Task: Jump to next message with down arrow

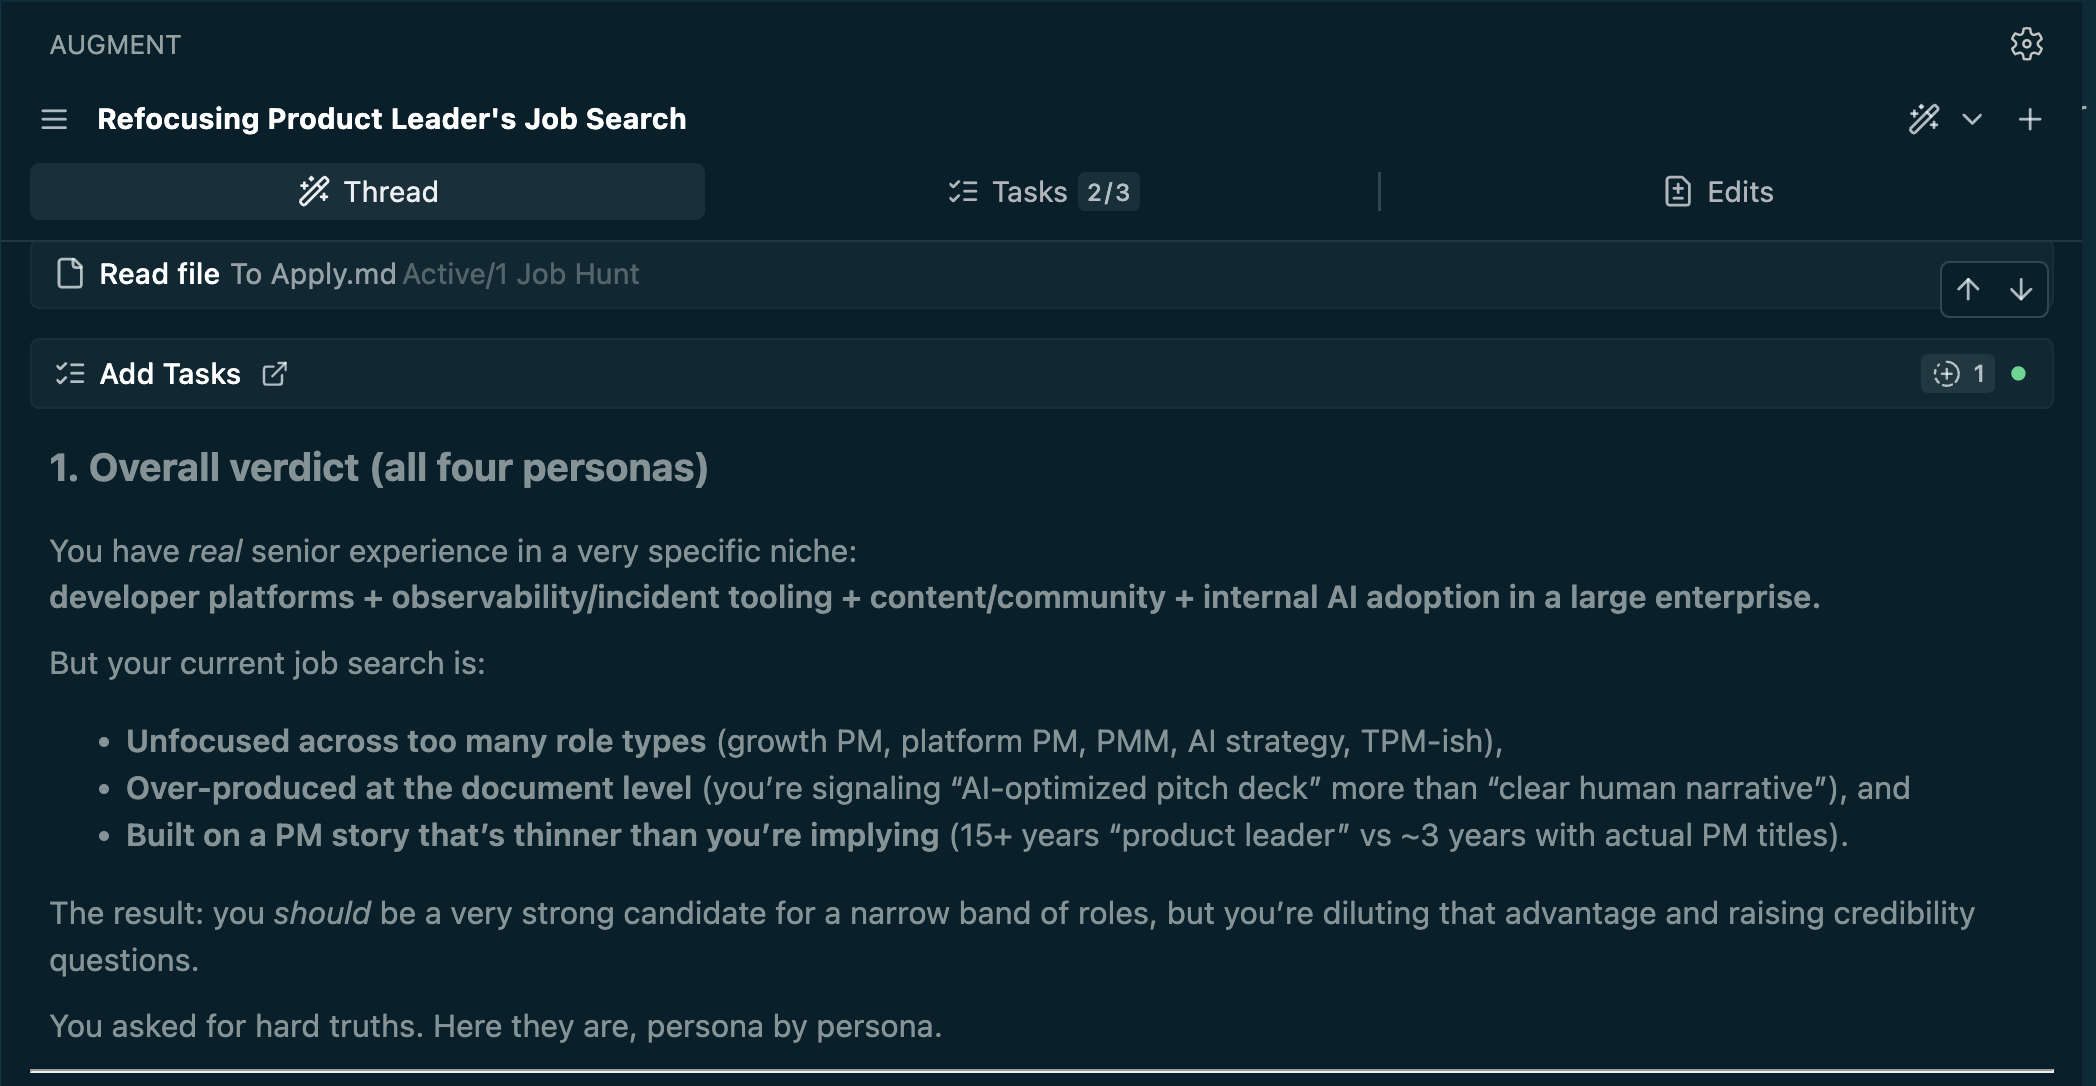Action: (2021, 290)
